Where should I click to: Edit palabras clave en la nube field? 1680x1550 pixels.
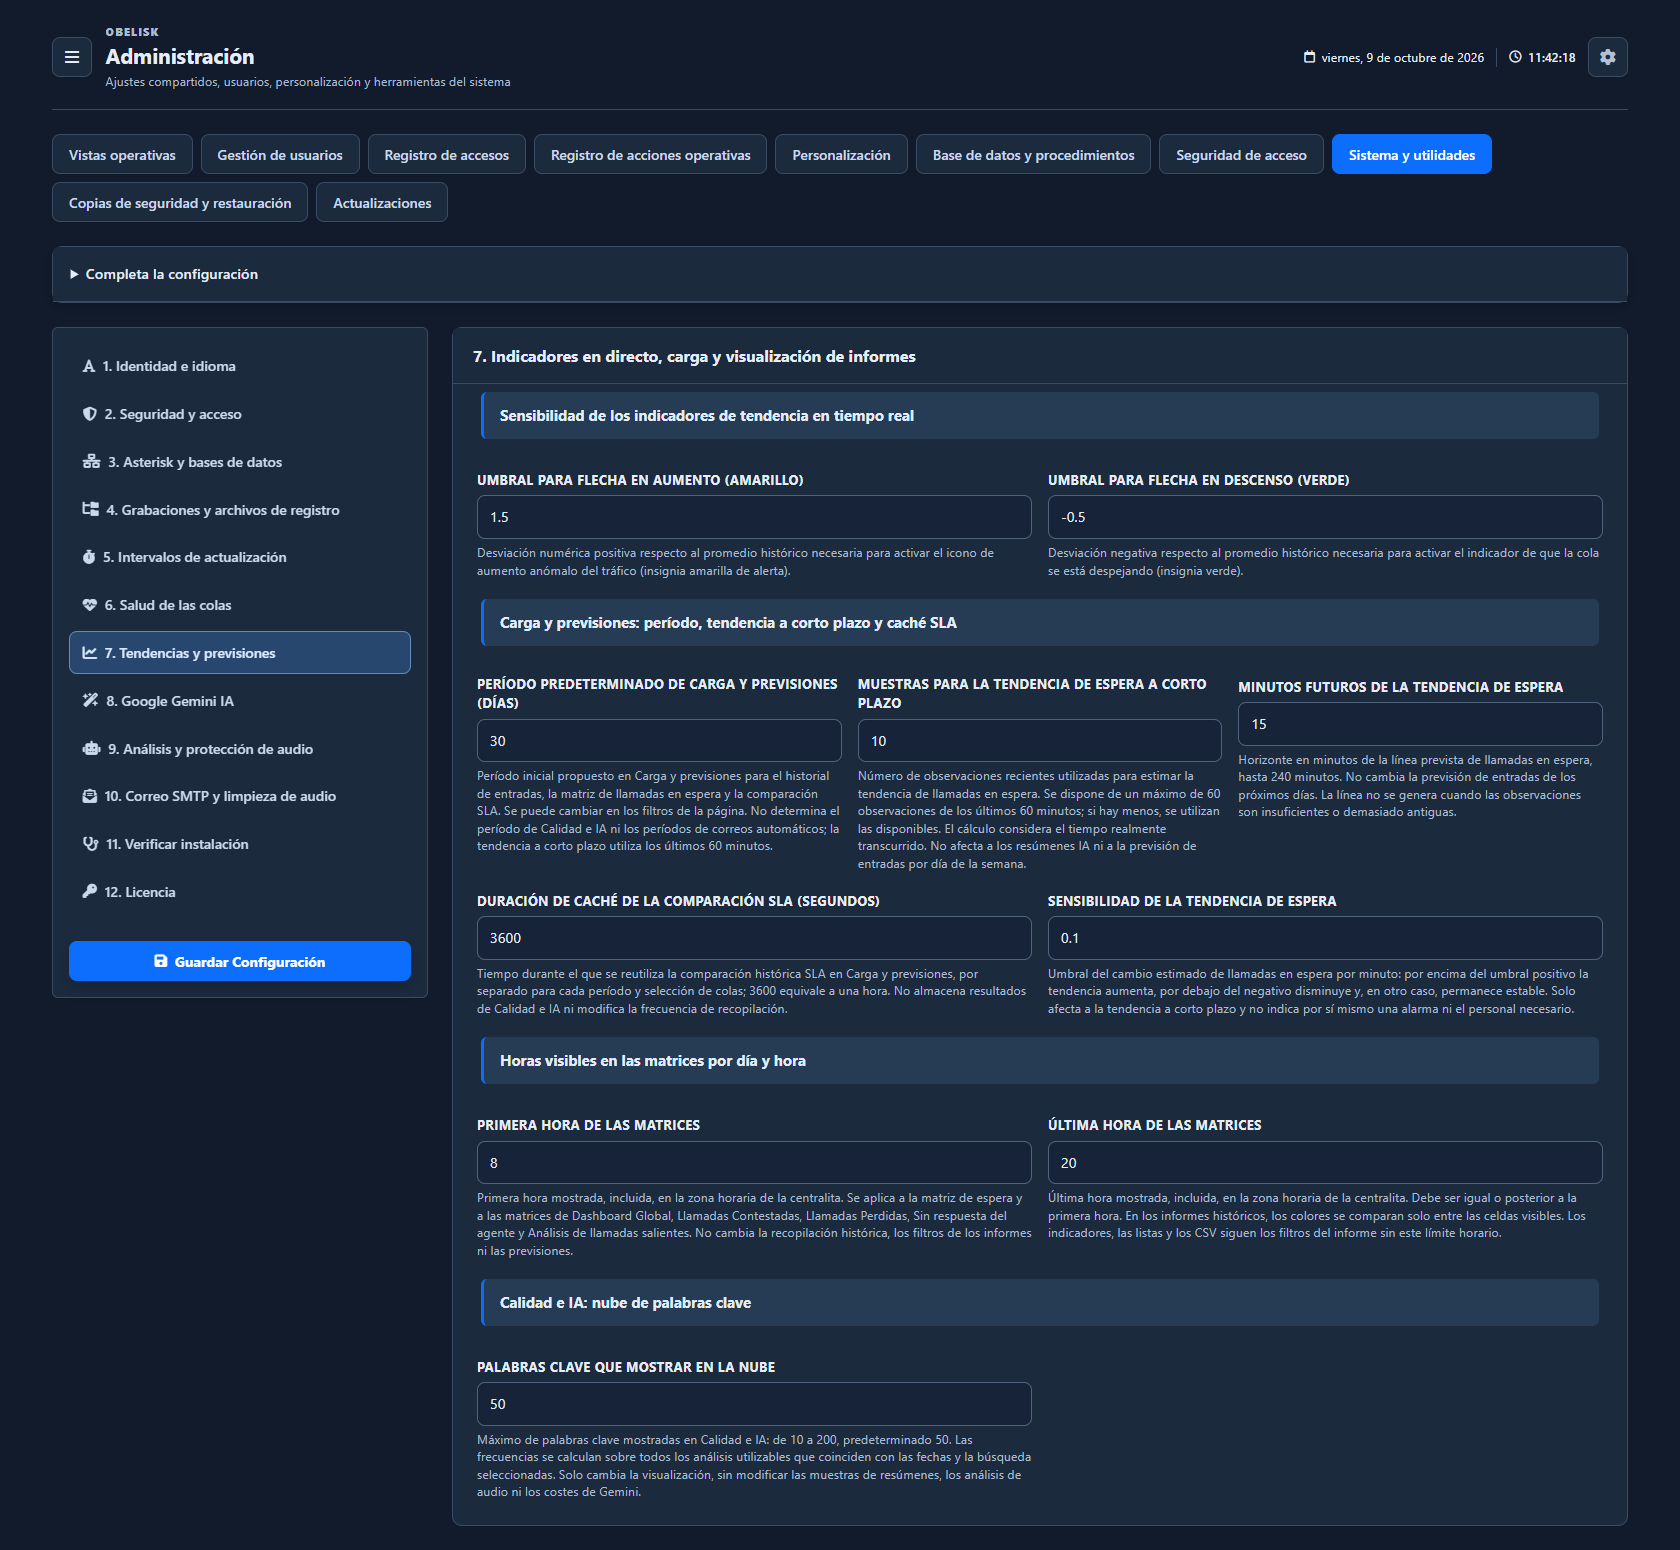pyautogui.click(x=754, y=1404)
